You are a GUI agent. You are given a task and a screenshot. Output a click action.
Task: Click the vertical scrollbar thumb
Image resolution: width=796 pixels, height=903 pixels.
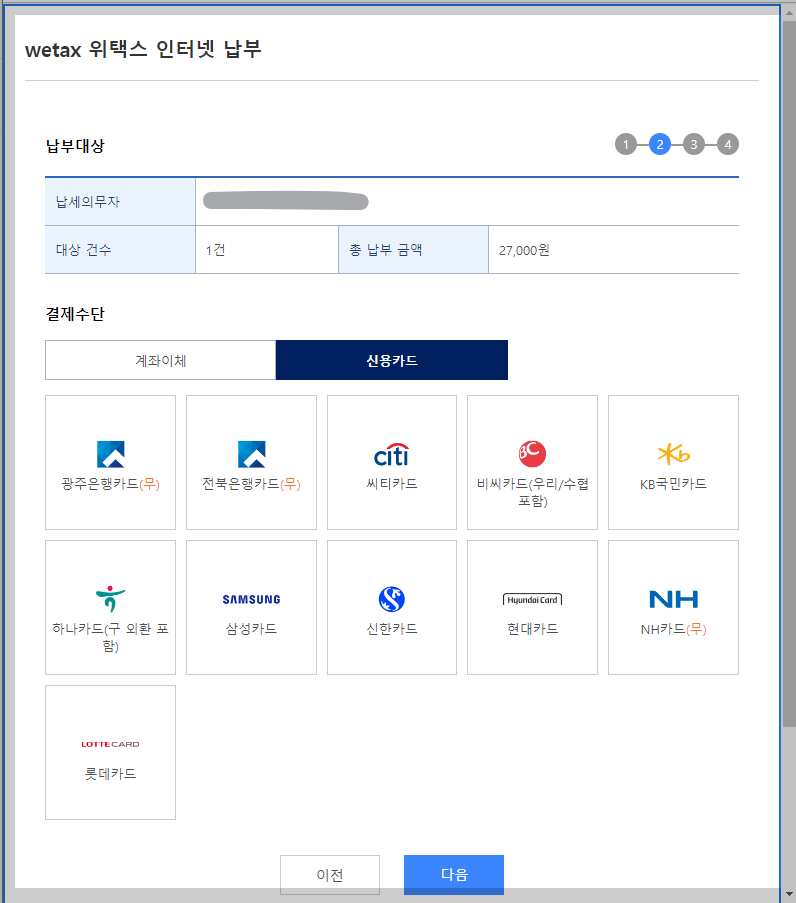coord(789,374)
